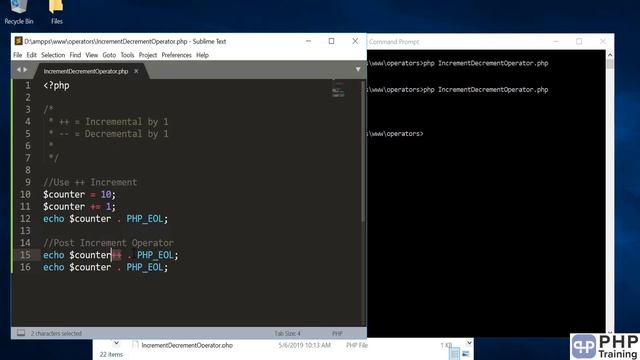Click the '5/6/2019 10:13 AM' date cell

[x=304, y=345]
